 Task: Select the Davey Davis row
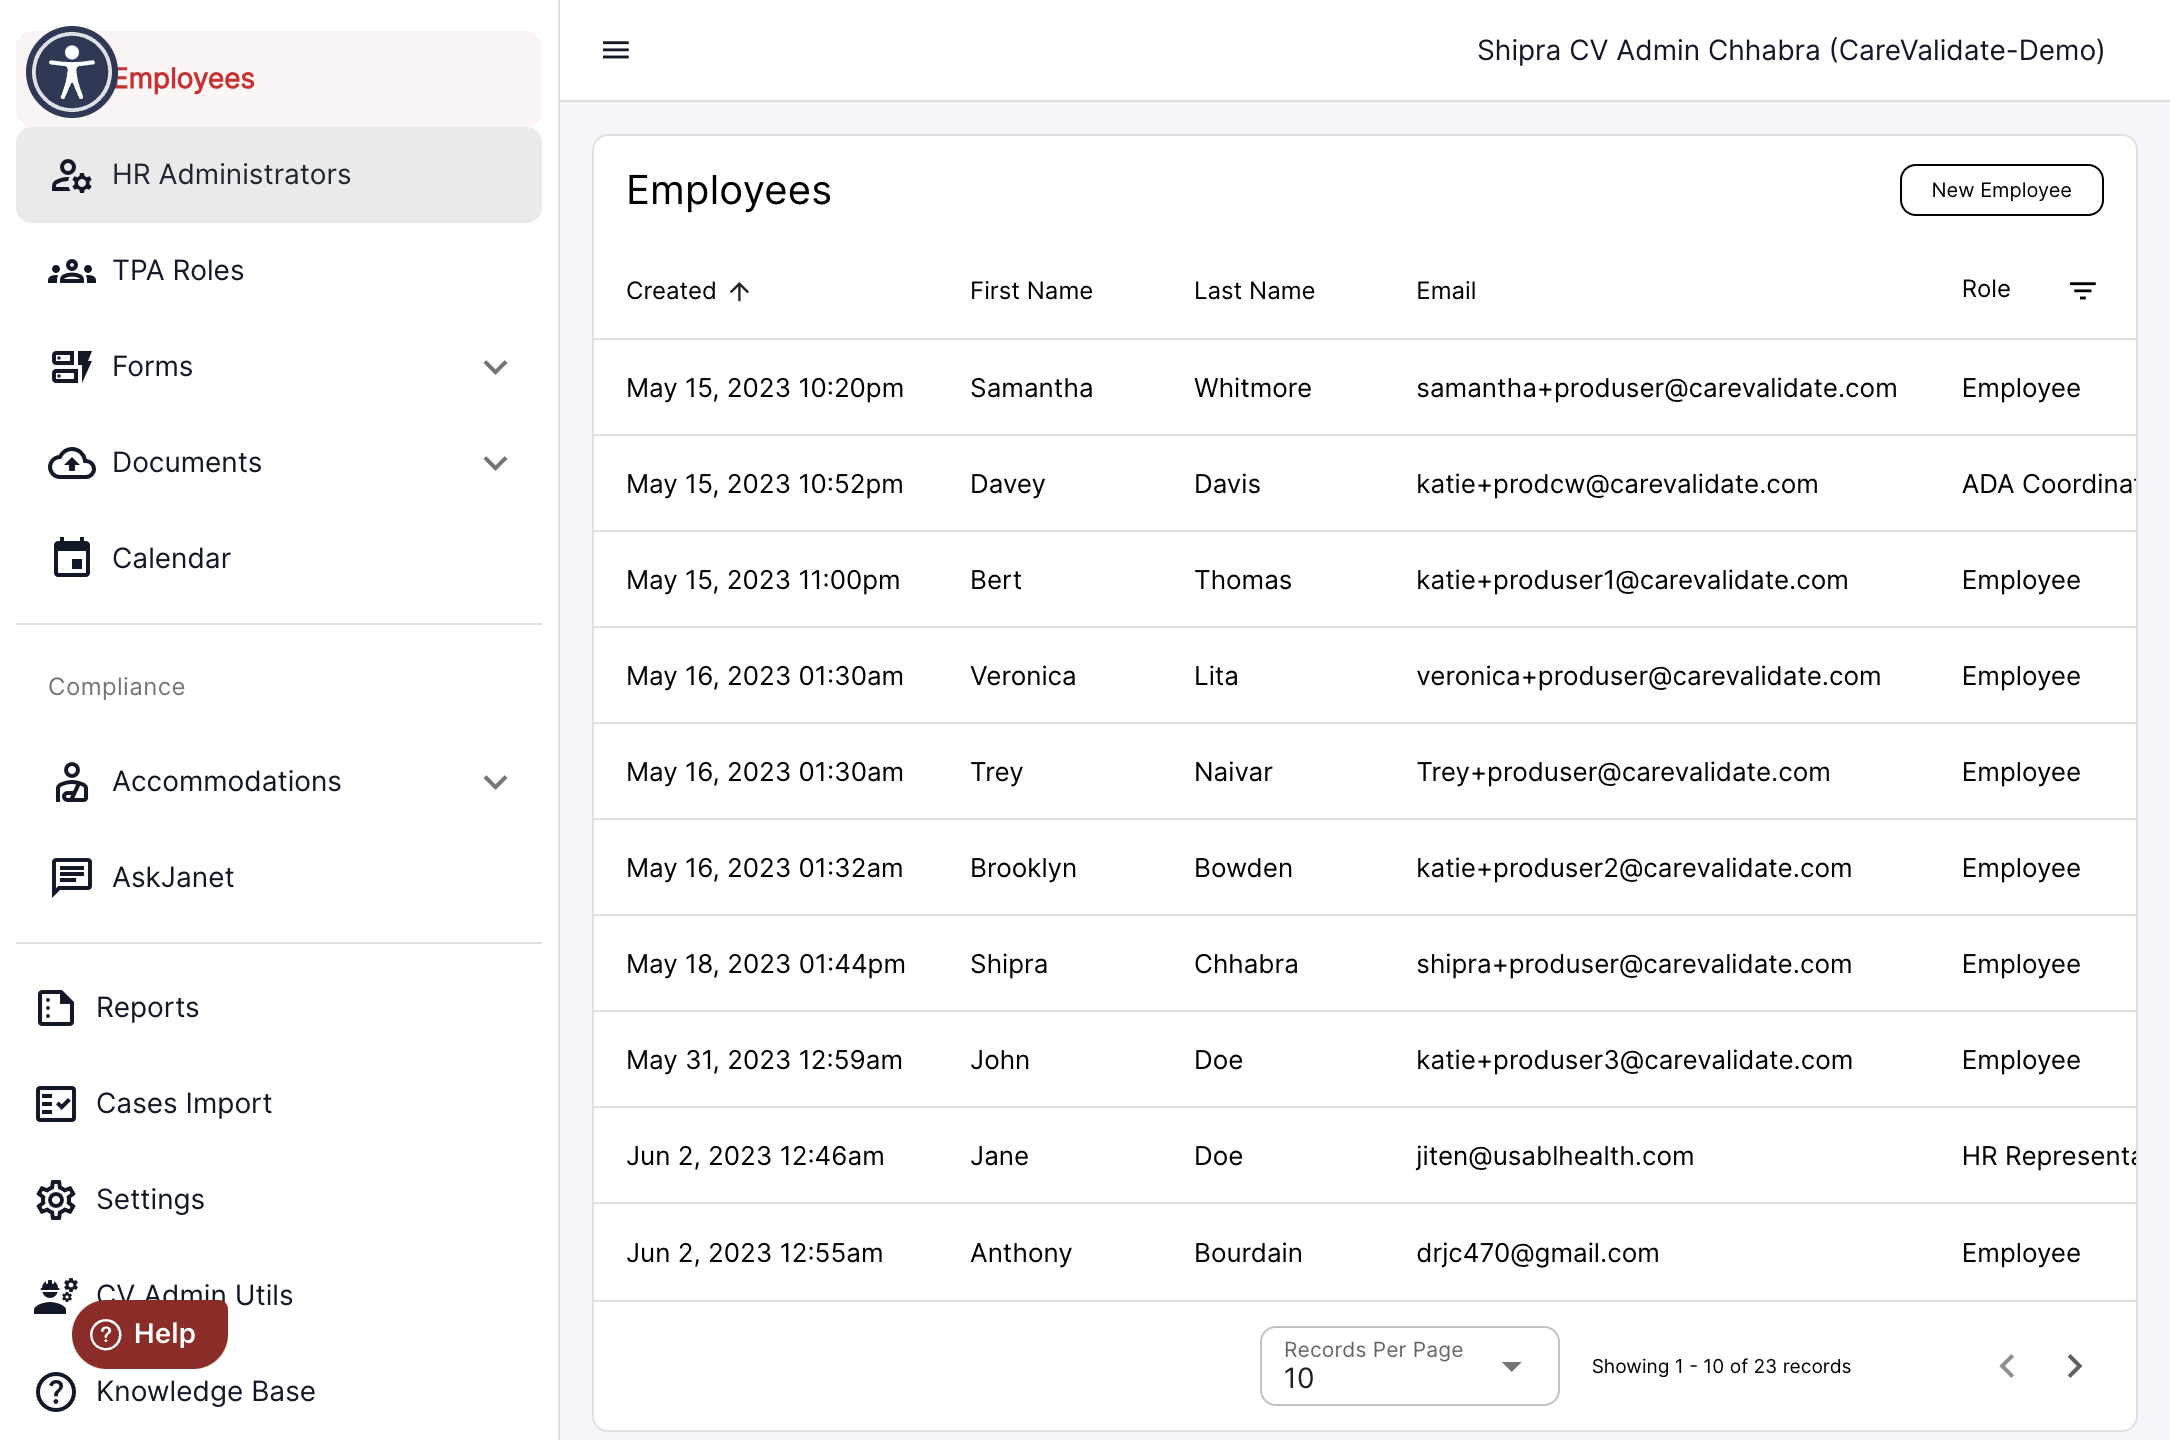click(x=1365, y=484)
